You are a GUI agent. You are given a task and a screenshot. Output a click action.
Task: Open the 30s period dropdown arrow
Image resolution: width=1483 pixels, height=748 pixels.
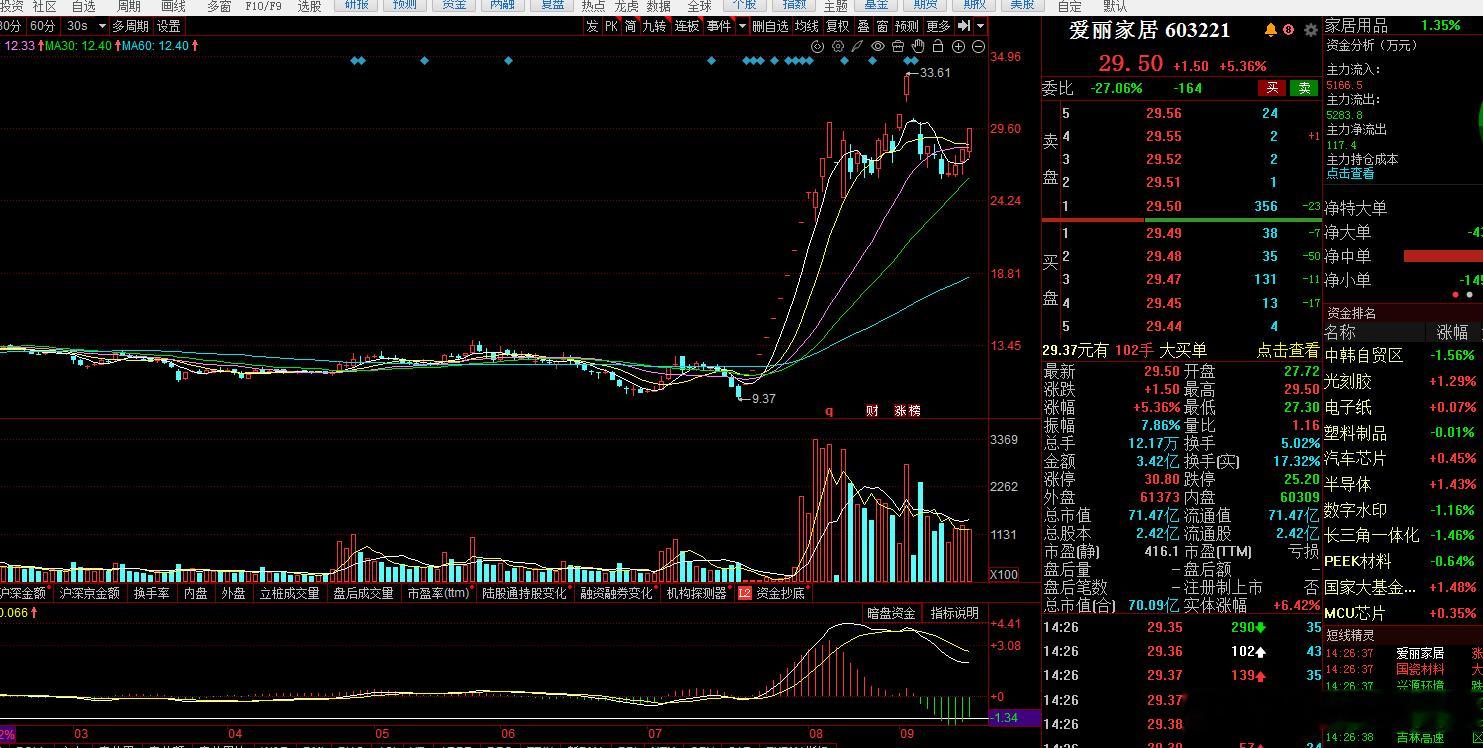point(102,26)
